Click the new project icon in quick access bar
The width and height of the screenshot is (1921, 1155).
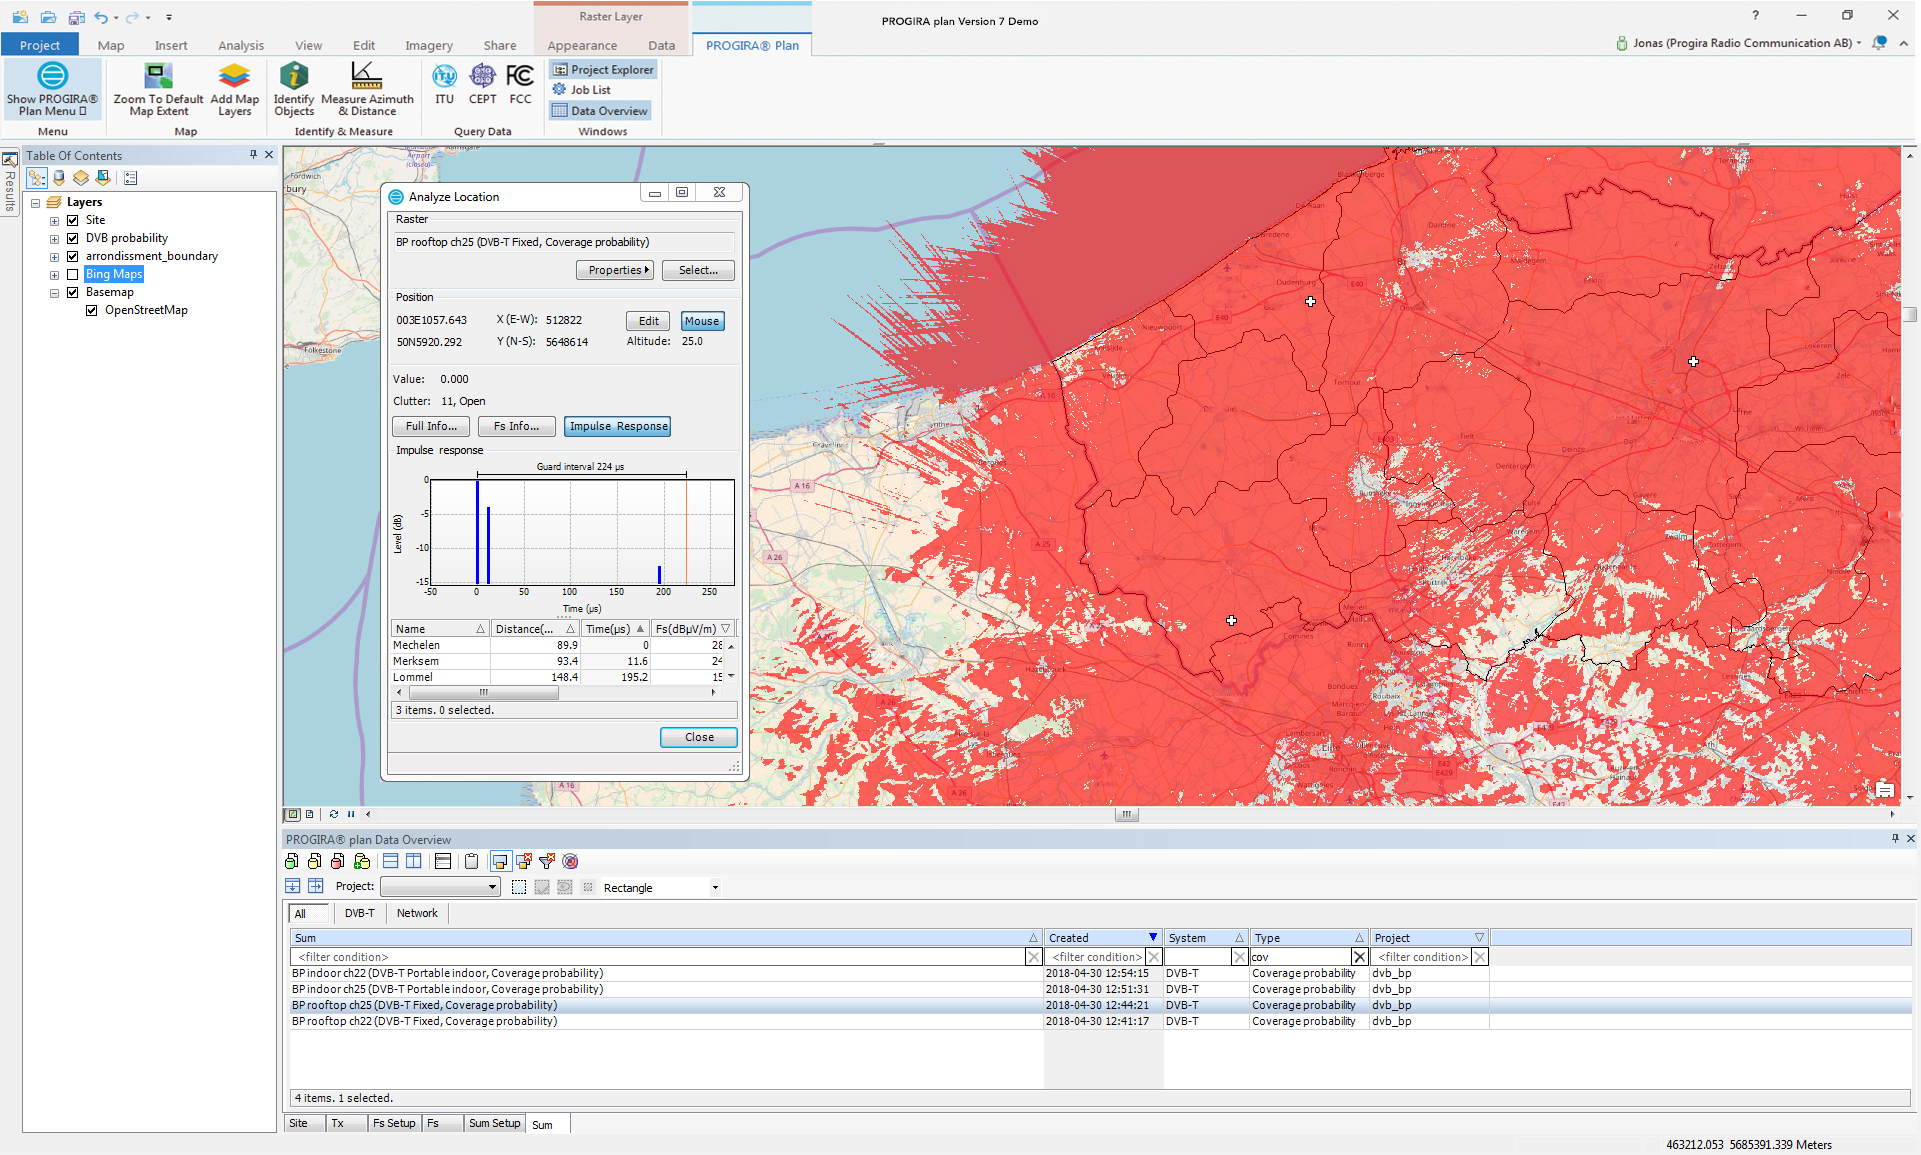click(20, 17)
